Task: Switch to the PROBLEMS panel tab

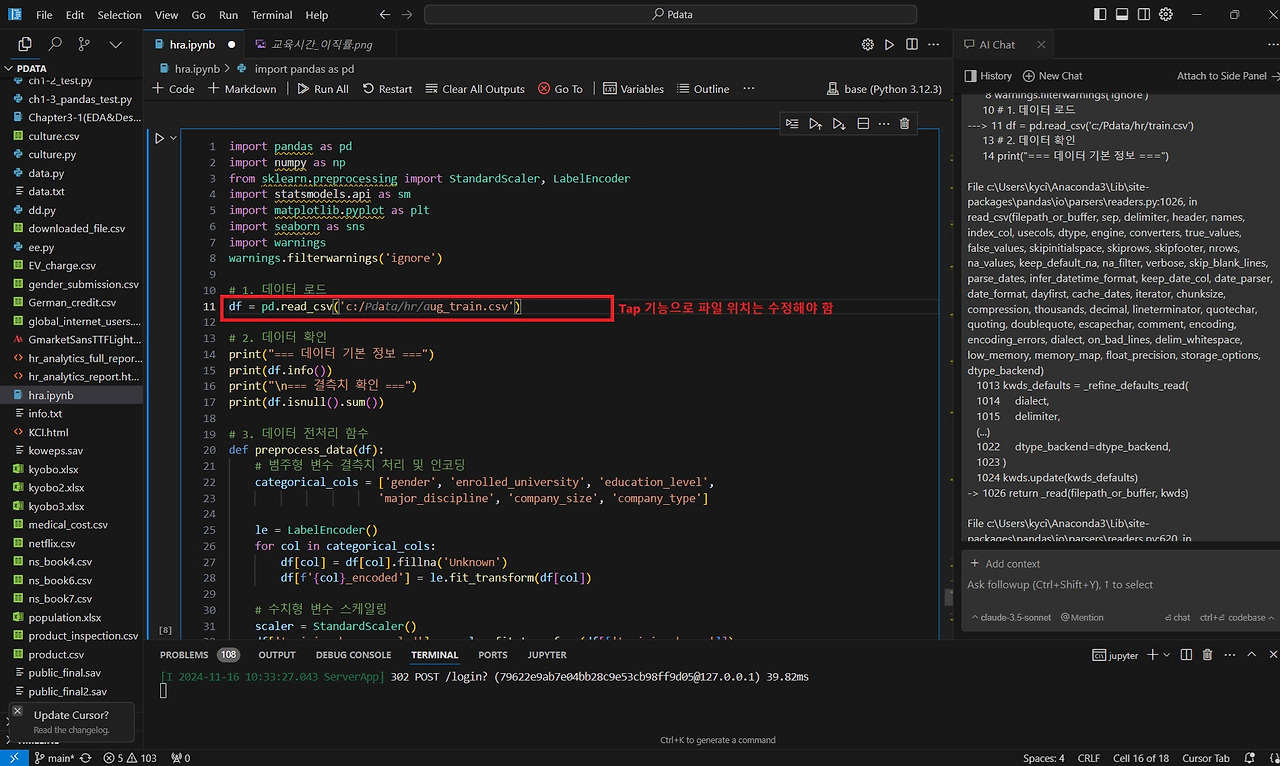Action: pyautogui.click(x=184, y=655)
